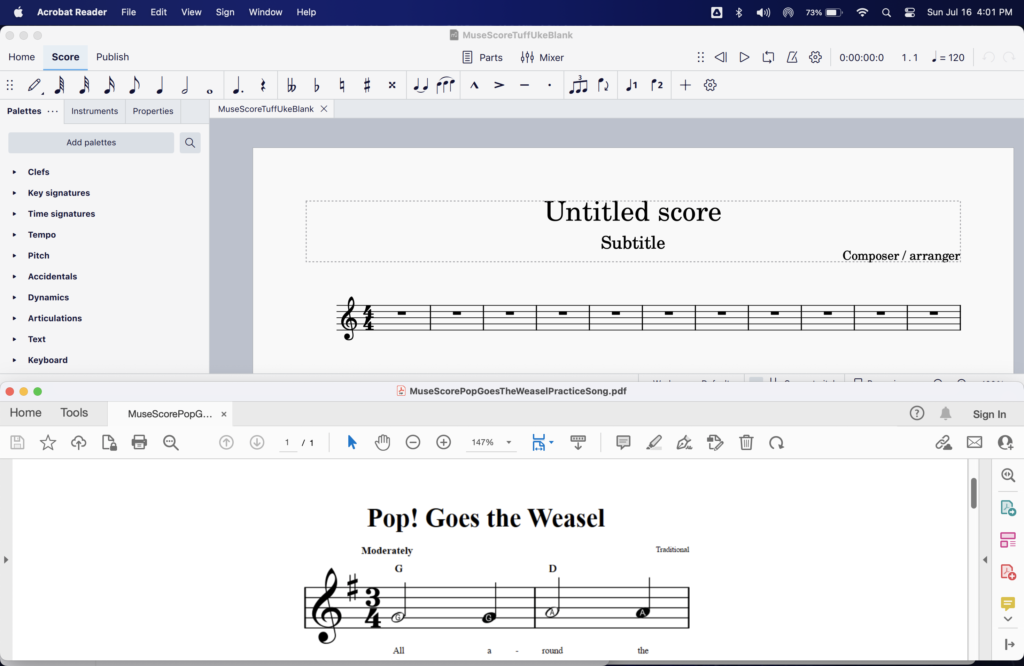Open the Window menu in the menu bar

(x=265, y=12)
